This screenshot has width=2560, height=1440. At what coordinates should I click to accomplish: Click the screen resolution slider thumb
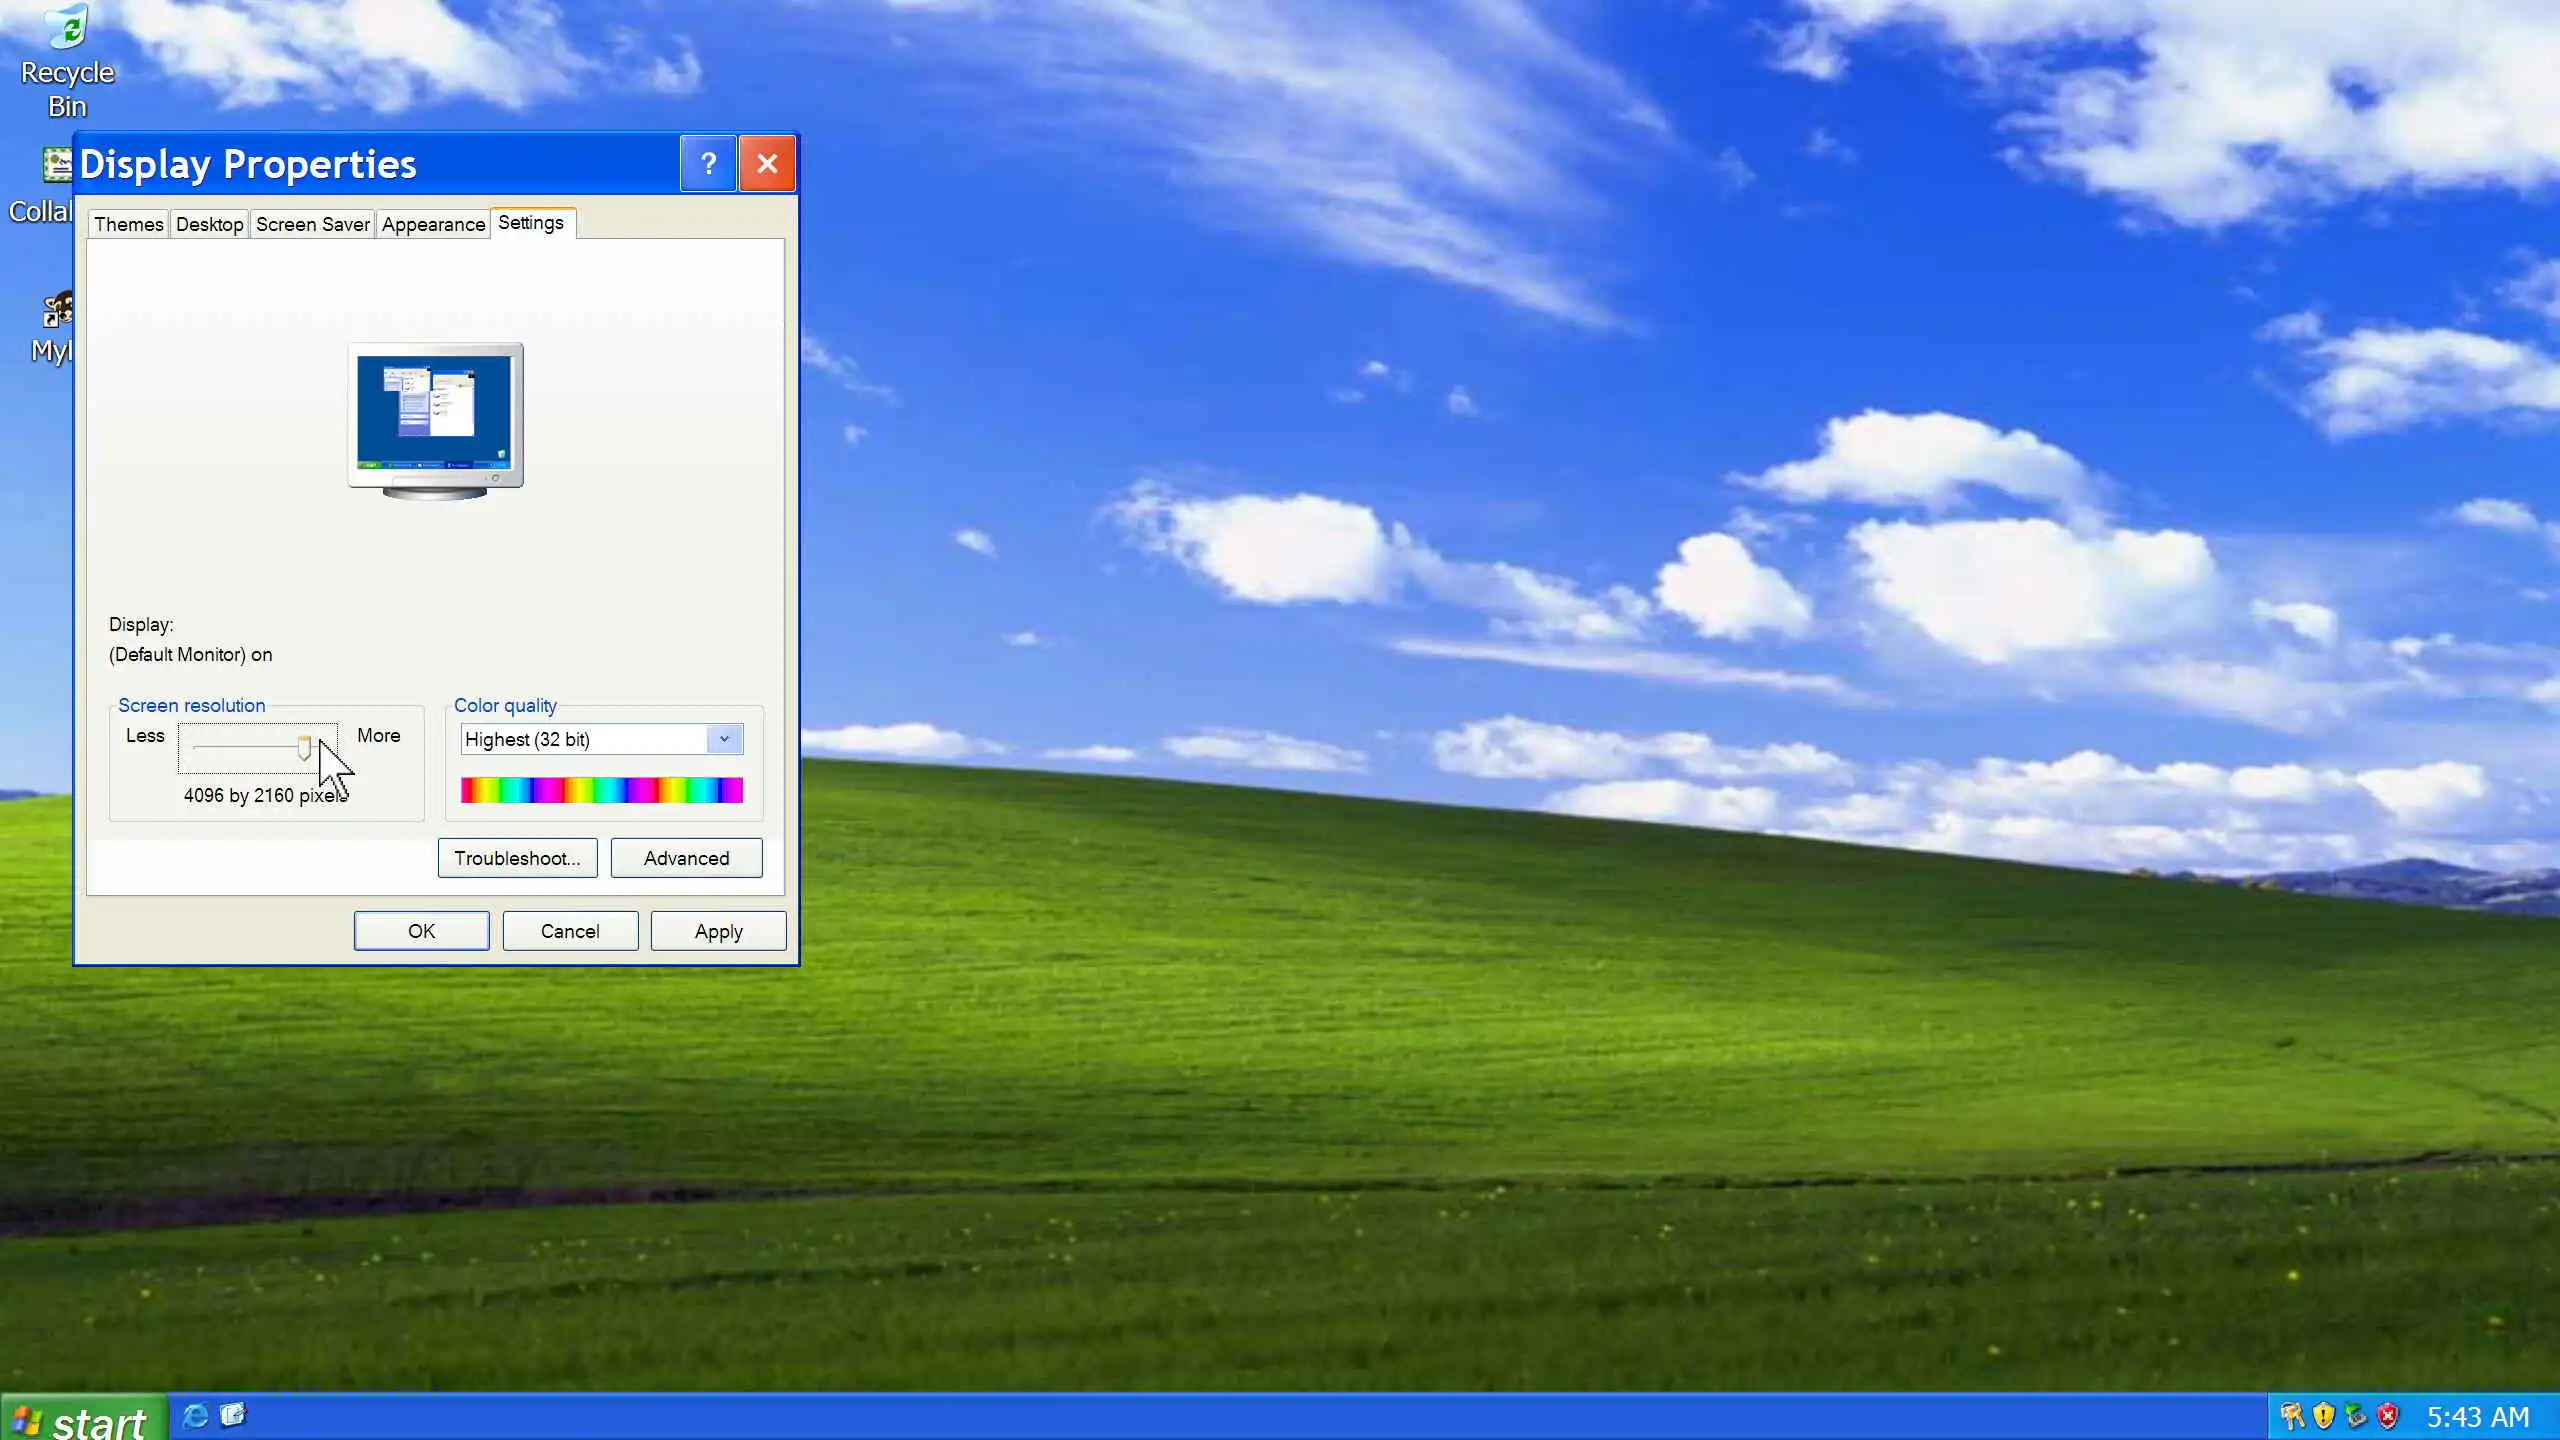[x=304, y=748]
